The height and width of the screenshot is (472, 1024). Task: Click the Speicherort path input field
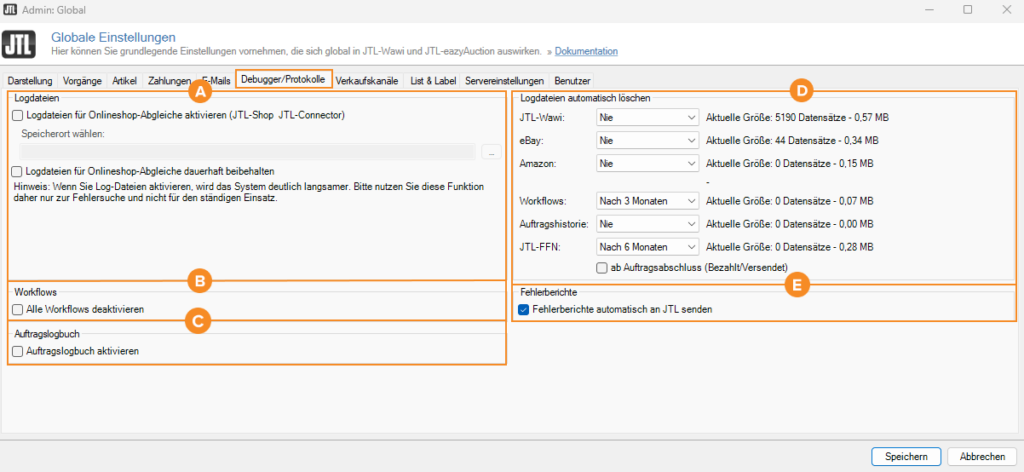[x=247, y=152]
